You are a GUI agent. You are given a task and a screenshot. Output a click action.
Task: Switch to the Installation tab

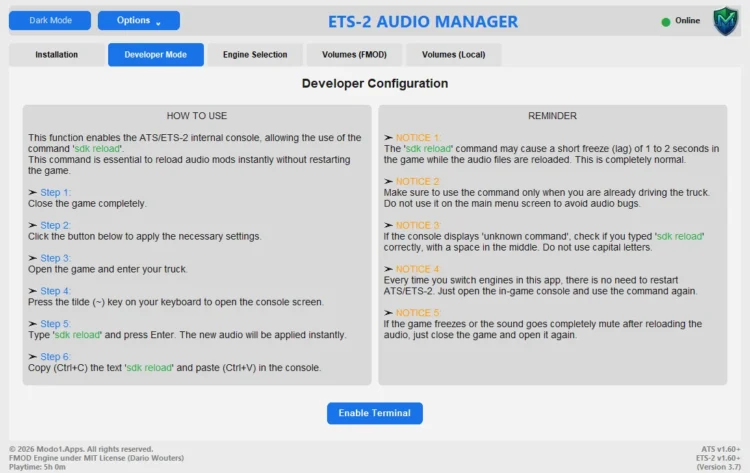click(56, 55)
